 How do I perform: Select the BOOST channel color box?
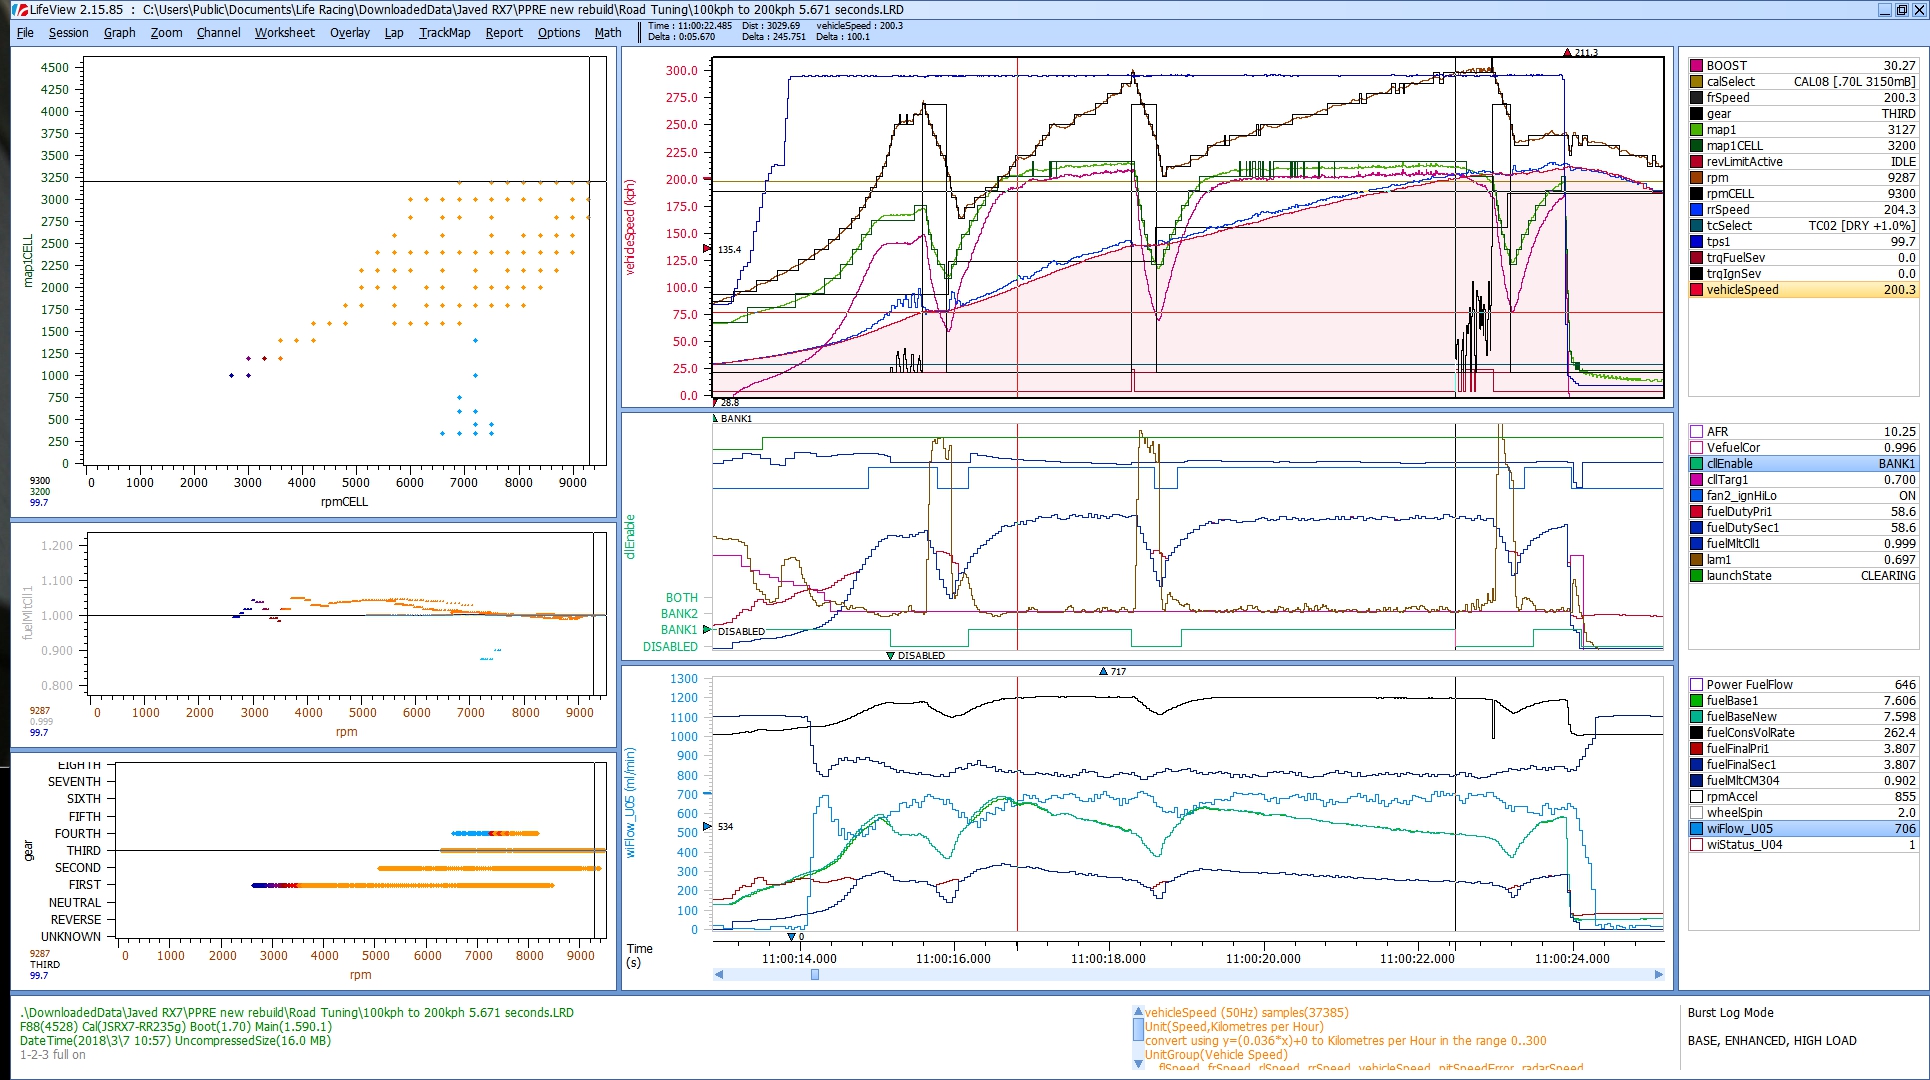(1696, 66)
